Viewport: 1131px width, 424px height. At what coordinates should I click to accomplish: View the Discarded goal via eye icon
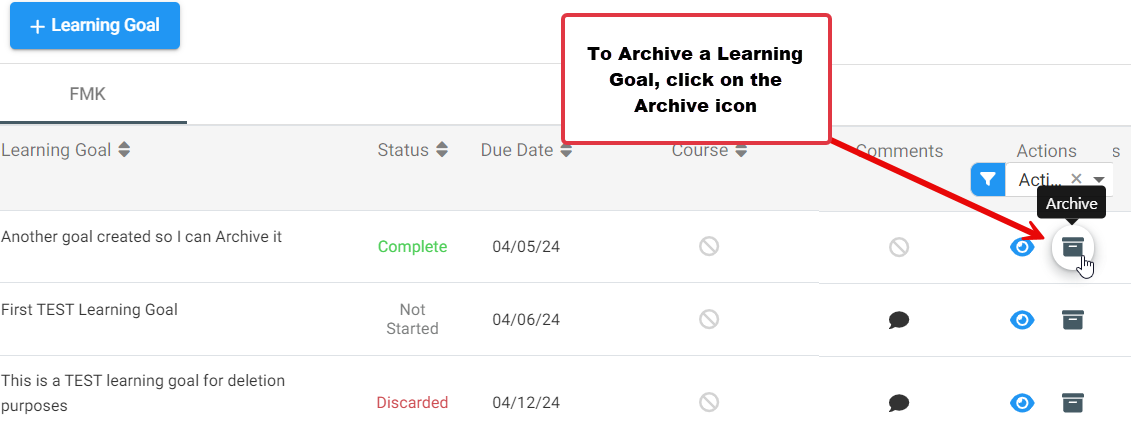click(x=1022, y=402)
